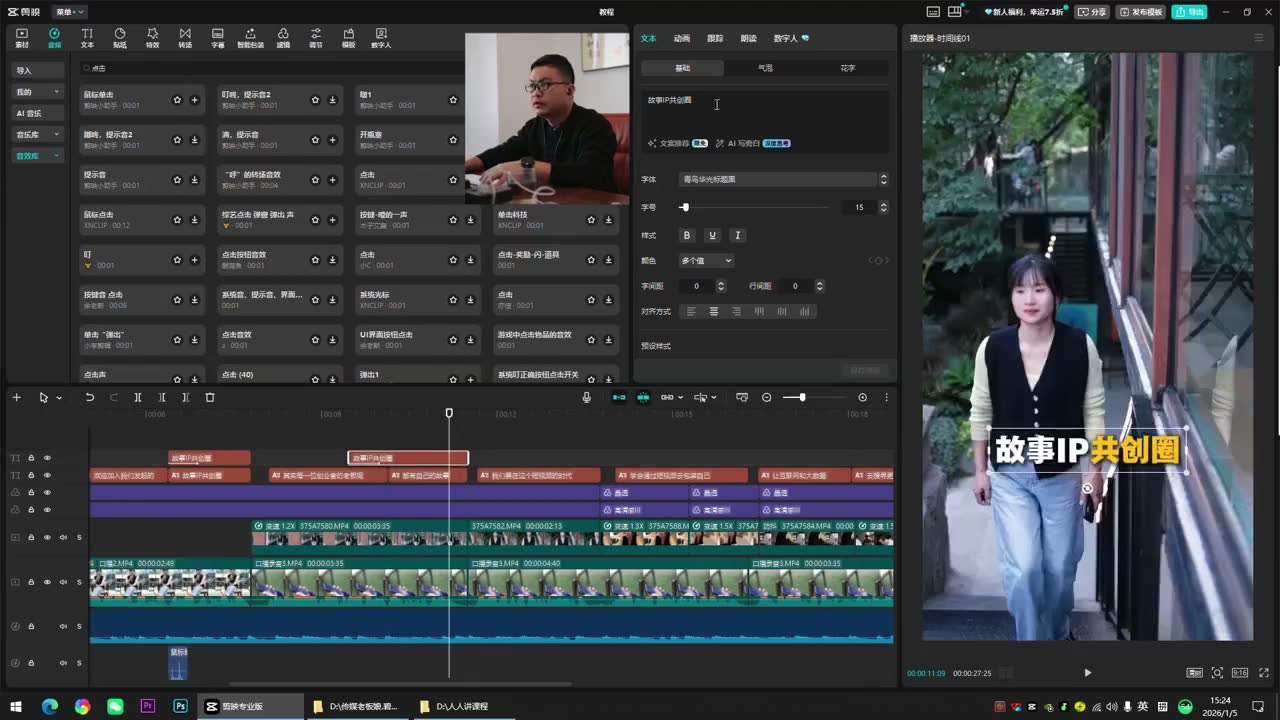Open the 字体 font selection dropdown
1280x720 pixels.
click(x=783, y=179)
